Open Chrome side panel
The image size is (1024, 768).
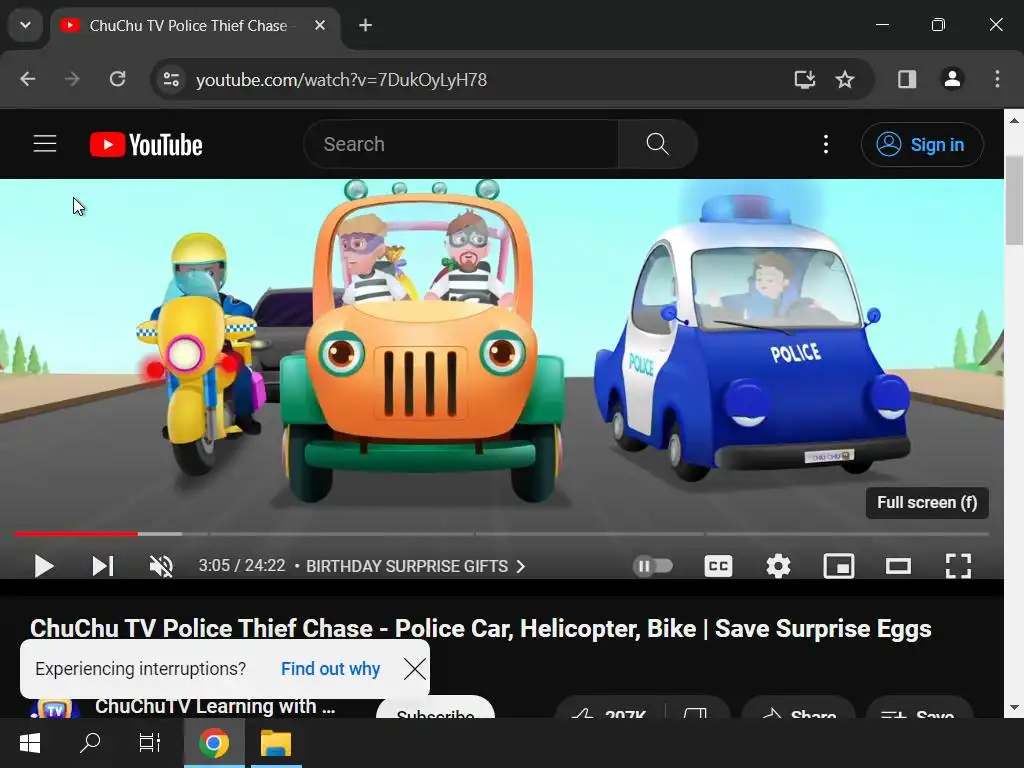point(906,79)
